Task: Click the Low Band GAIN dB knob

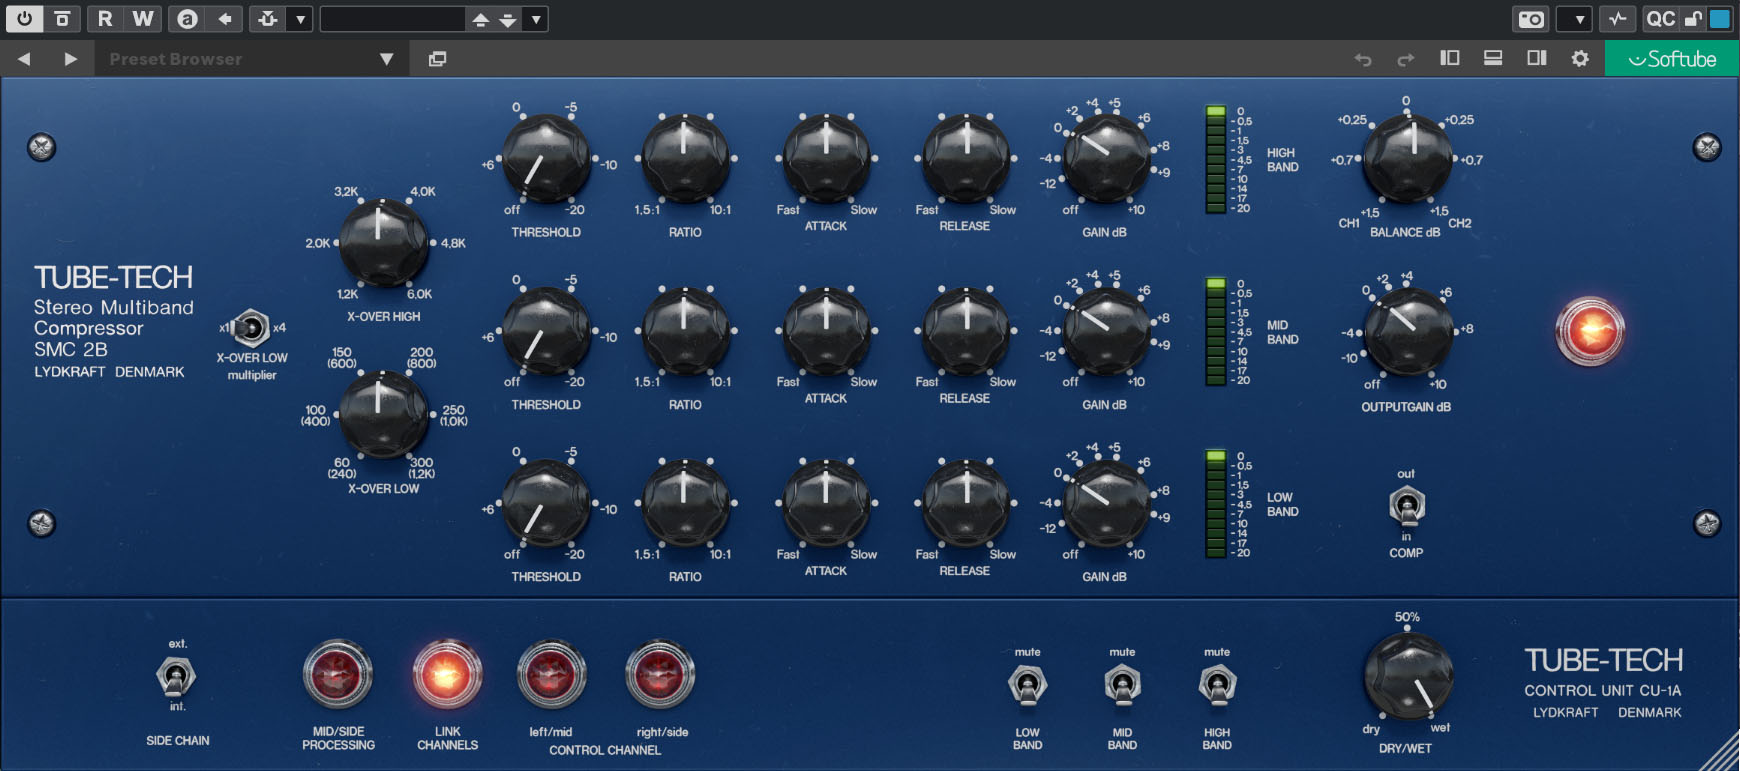Action: (x=1105, y=502)
